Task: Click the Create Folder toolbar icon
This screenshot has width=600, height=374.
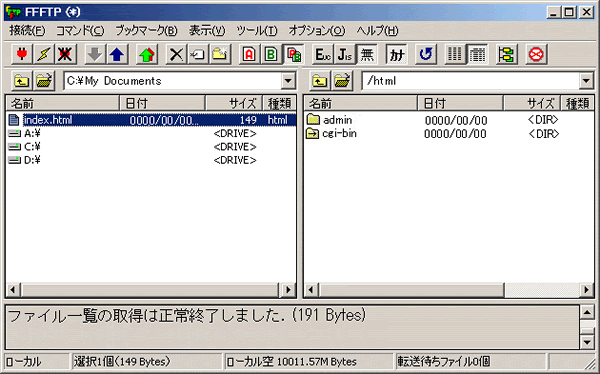Action: coord(220,54)
